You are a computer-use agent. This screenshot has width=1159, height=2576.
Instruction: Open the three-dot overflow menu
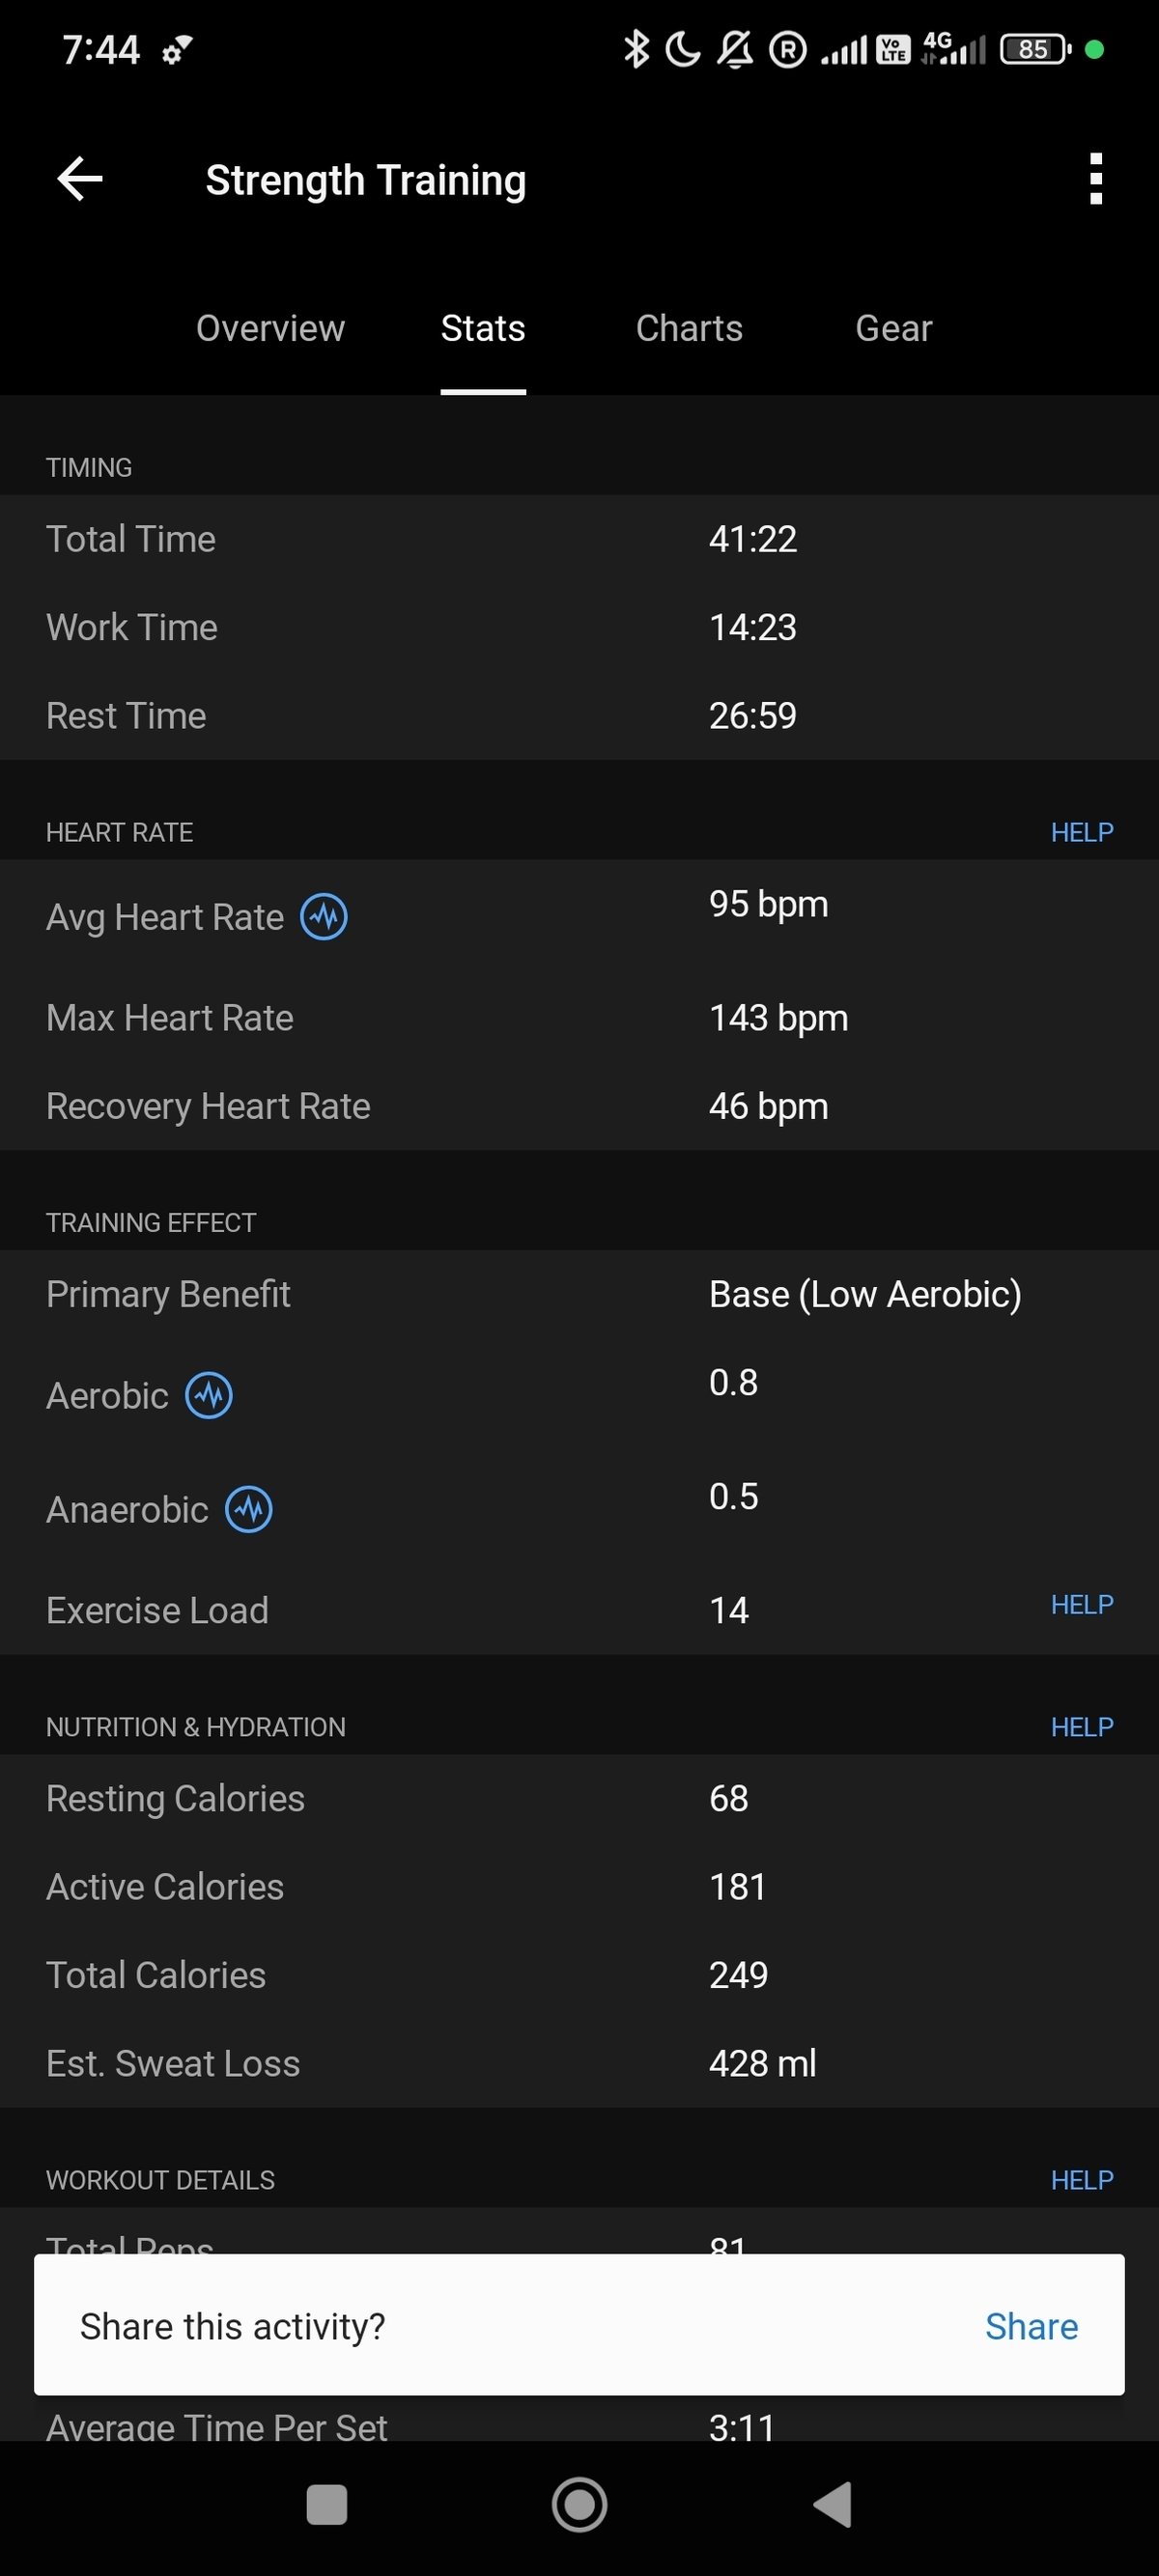1095,180
